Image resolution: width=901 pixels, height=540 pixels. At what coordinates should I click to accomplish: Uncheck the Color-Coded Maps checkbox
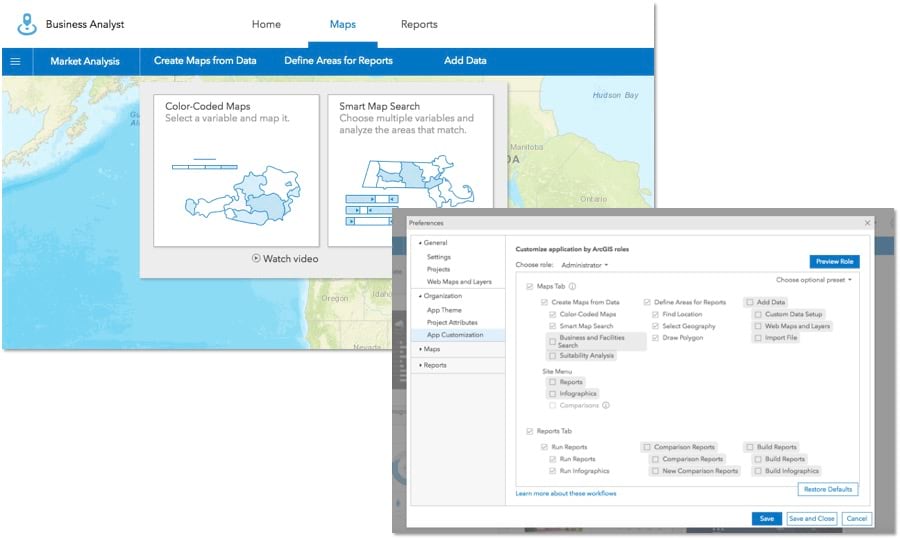tap(552, 315)
